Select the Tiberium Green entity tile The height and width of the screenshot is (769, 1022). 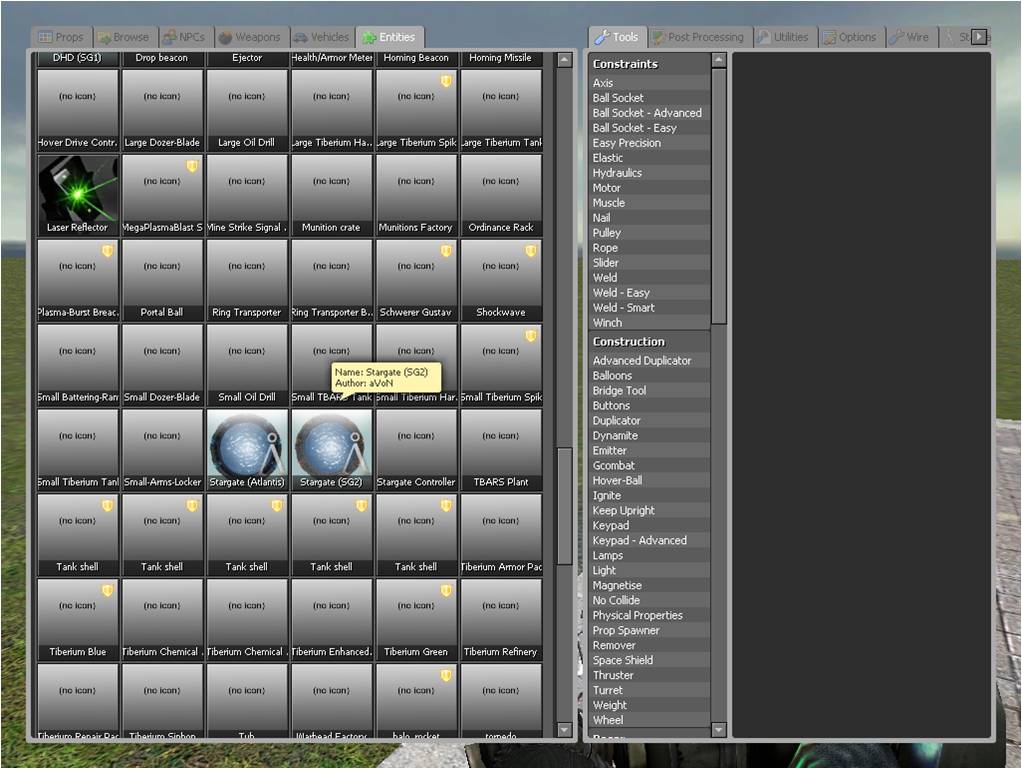416,619
